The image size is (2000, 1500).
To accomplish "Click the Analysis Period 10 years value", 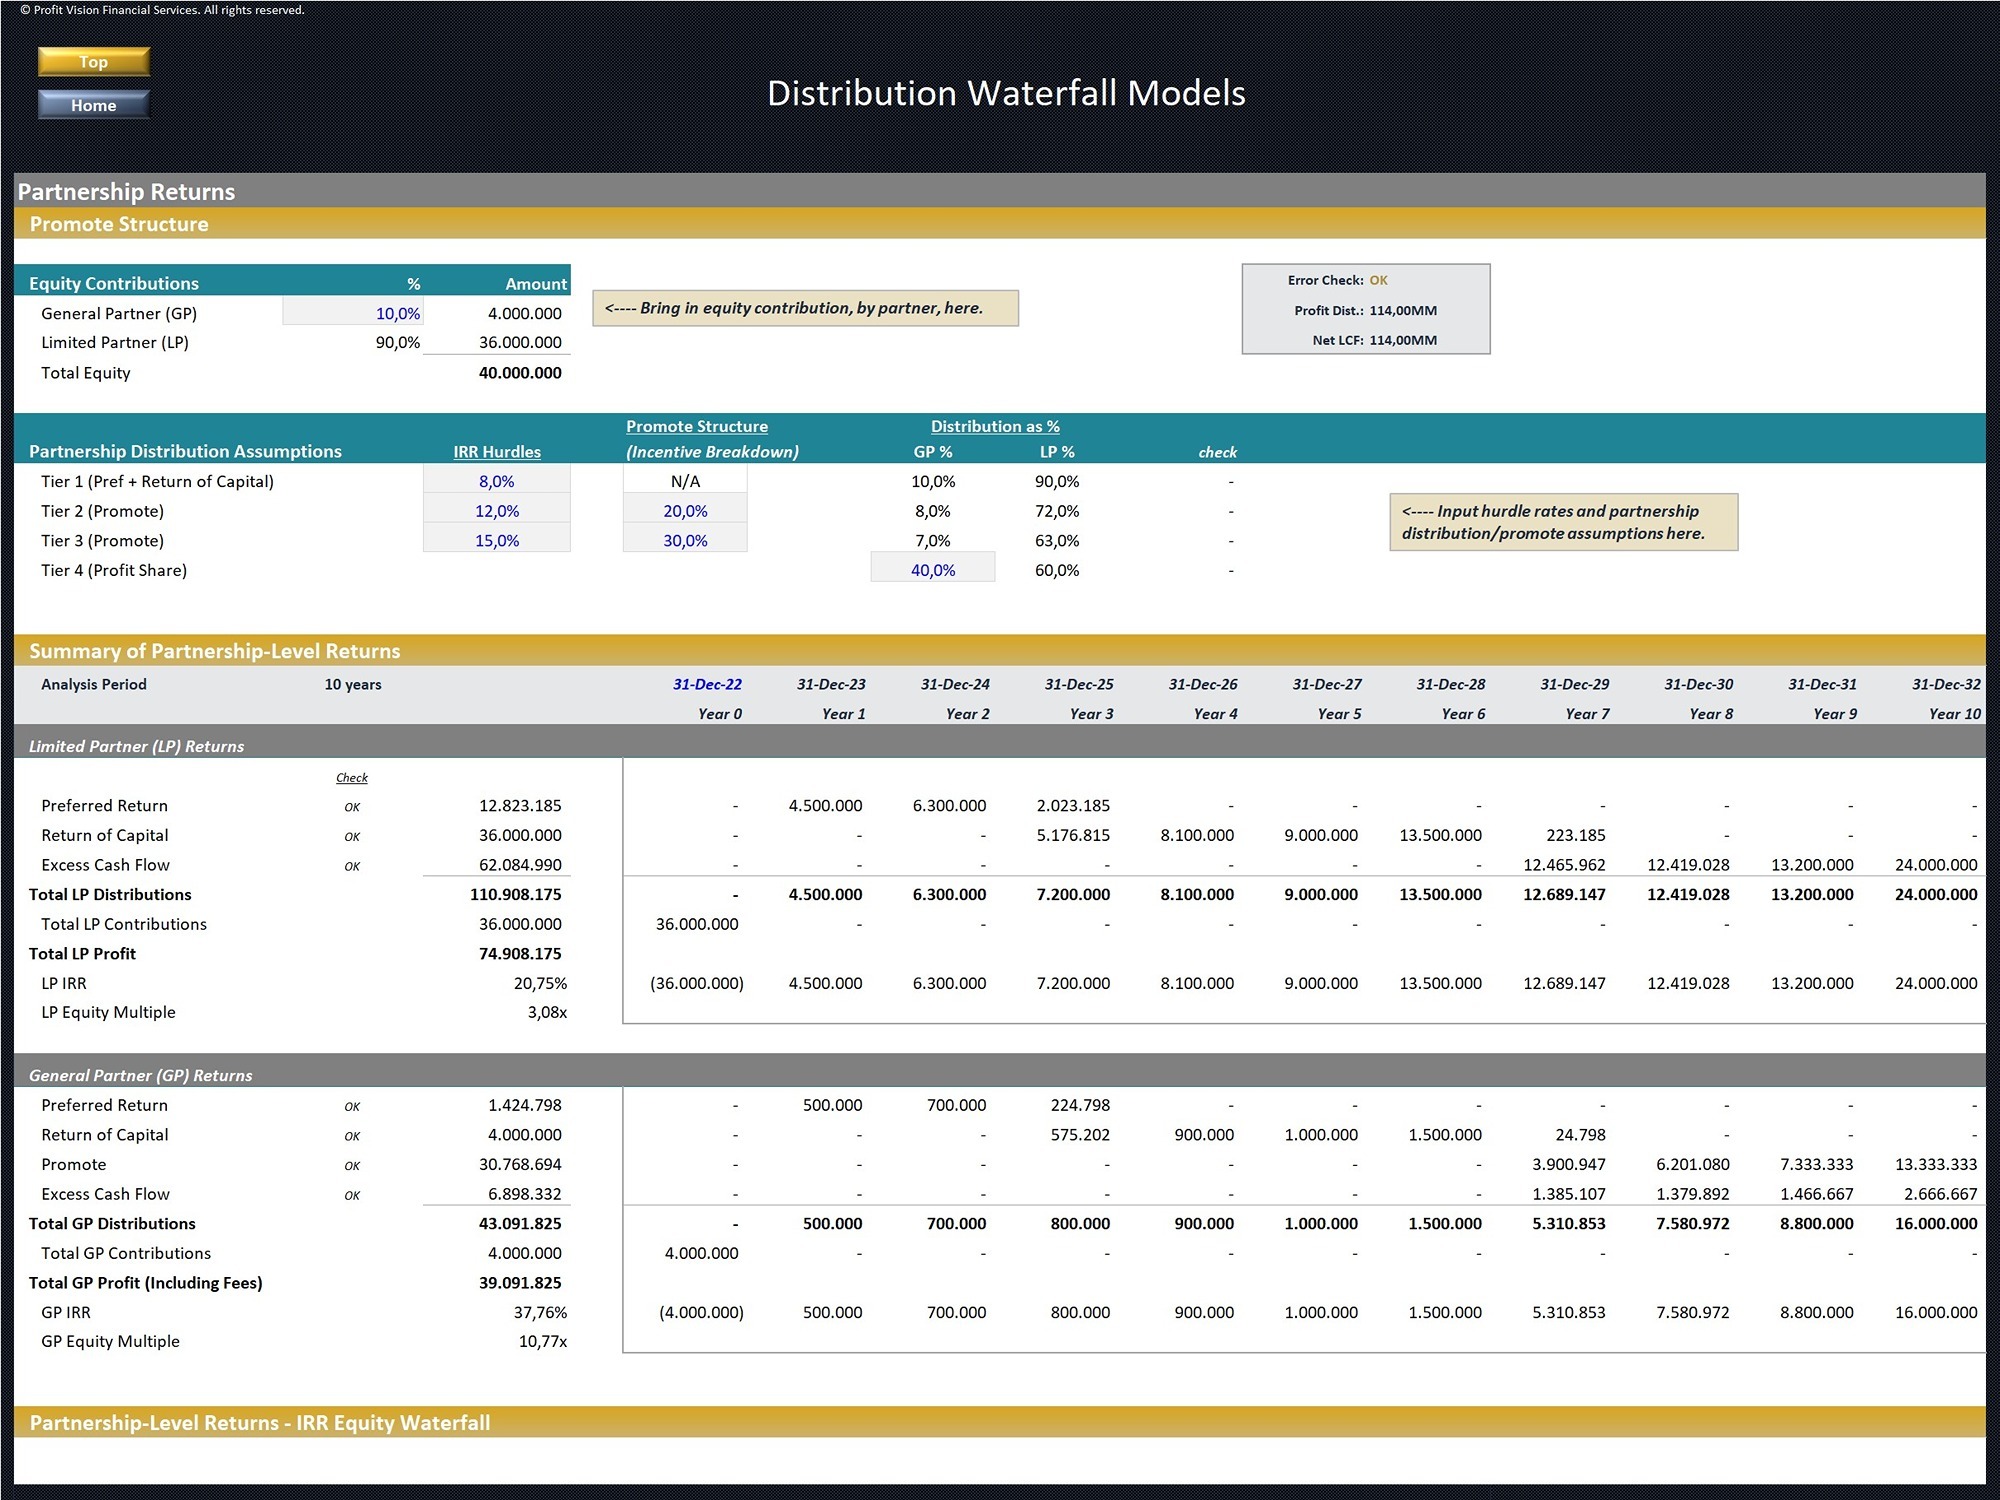I will (353, 684).
